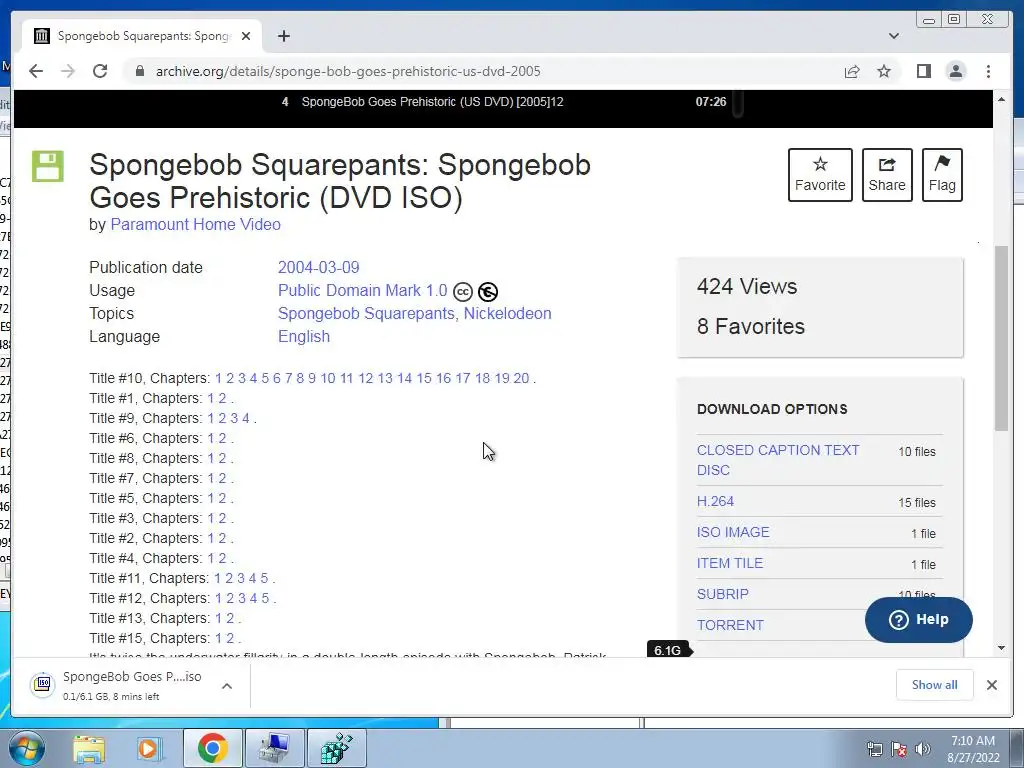Click the Chrome taskbar icon
1024x768 pixels.
pyautogui.click(x=213, y=748)
